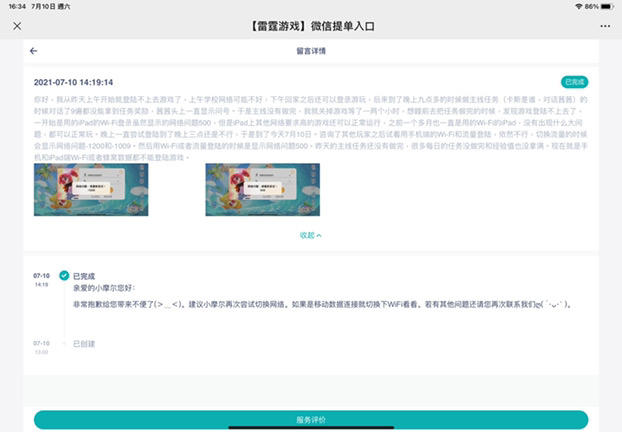Go back using the left arrow

pyautogui.click(x=33, y=50)
